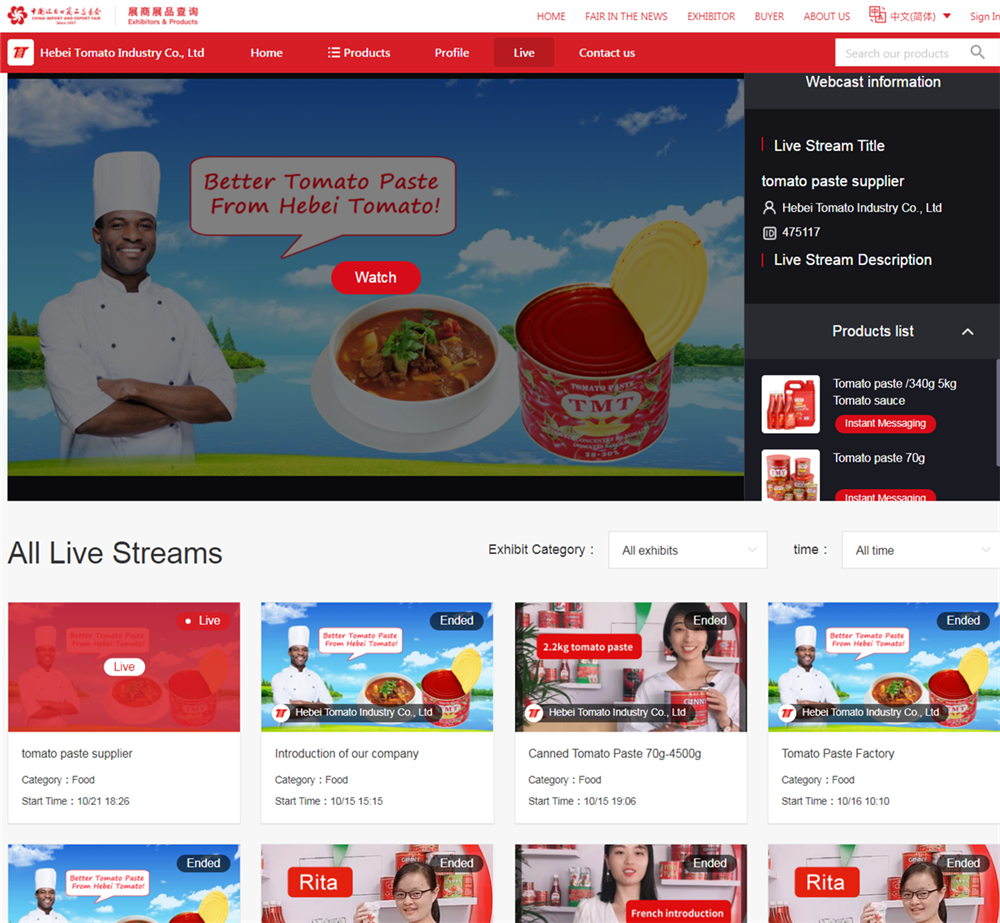Open the HOME top navigation link
The height and width of the screenshot is (923, 1000).
tap(551, 17)
